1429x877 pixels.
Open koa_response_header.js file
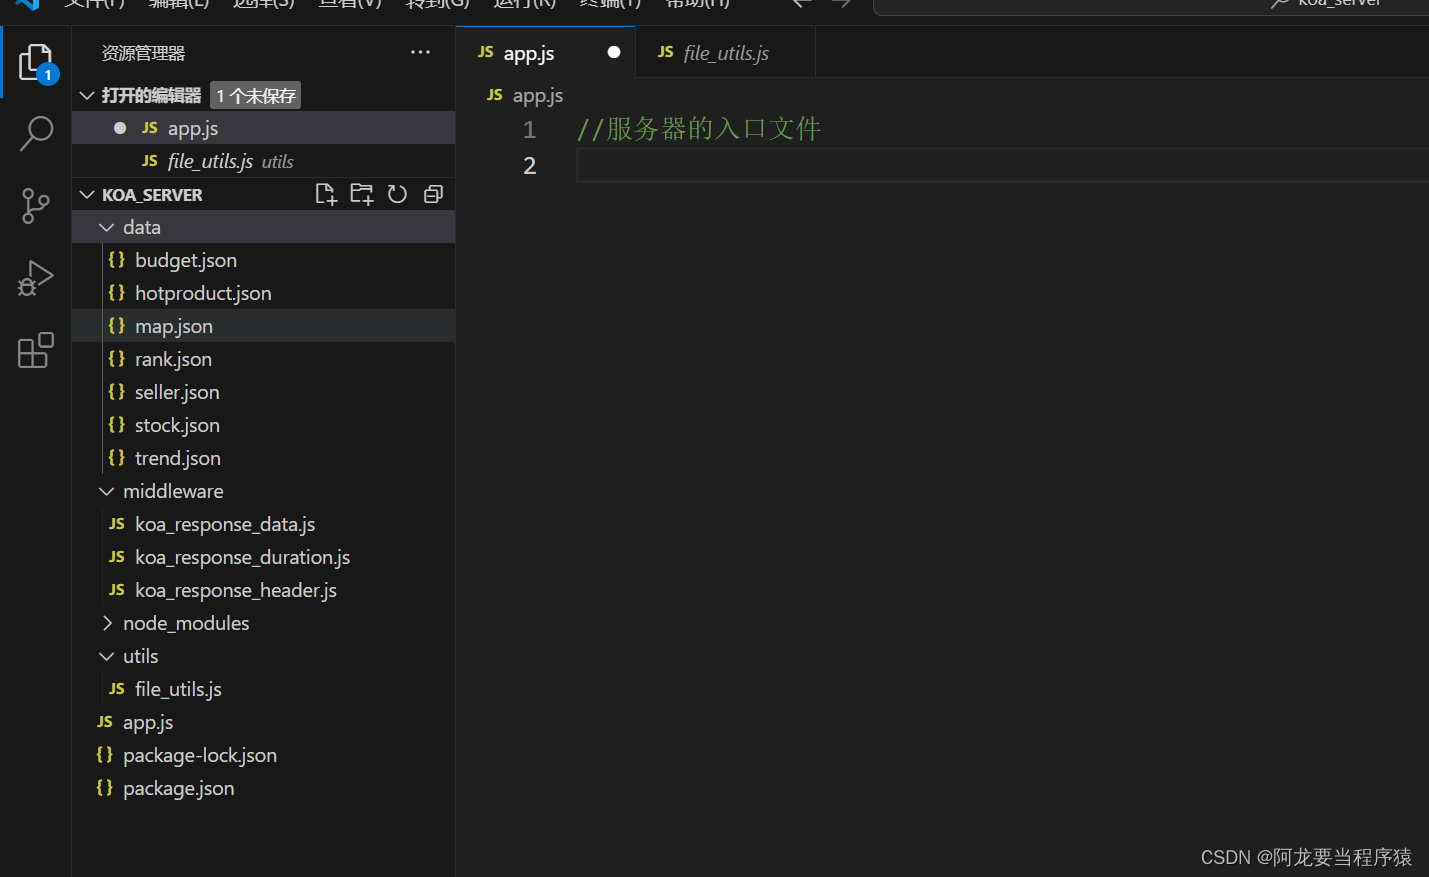(x=264, y=590)
